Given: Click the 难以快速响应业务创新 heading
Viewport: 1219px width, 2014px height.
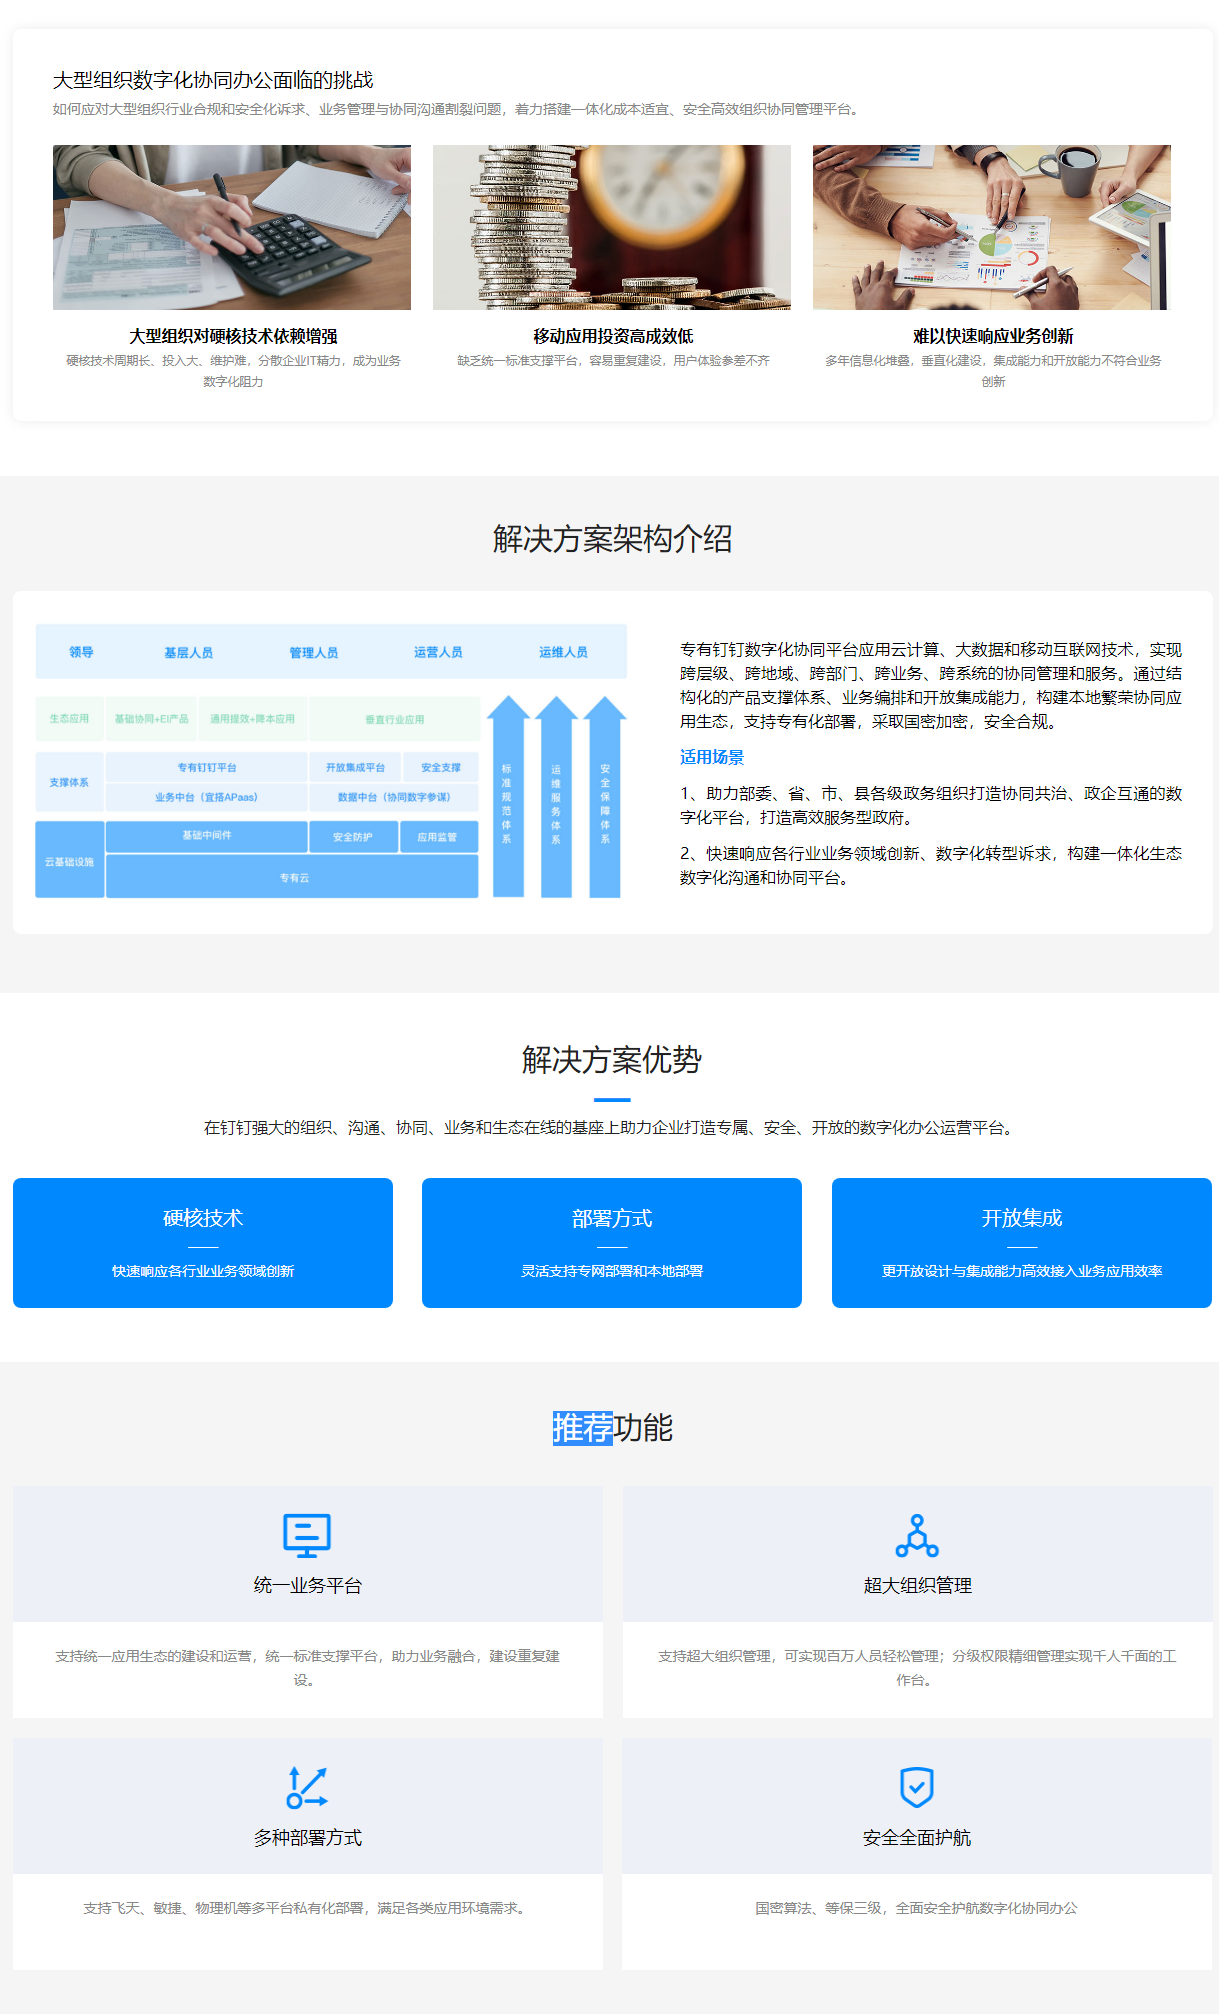Looking at the screenshot, I should click(993, 336).
